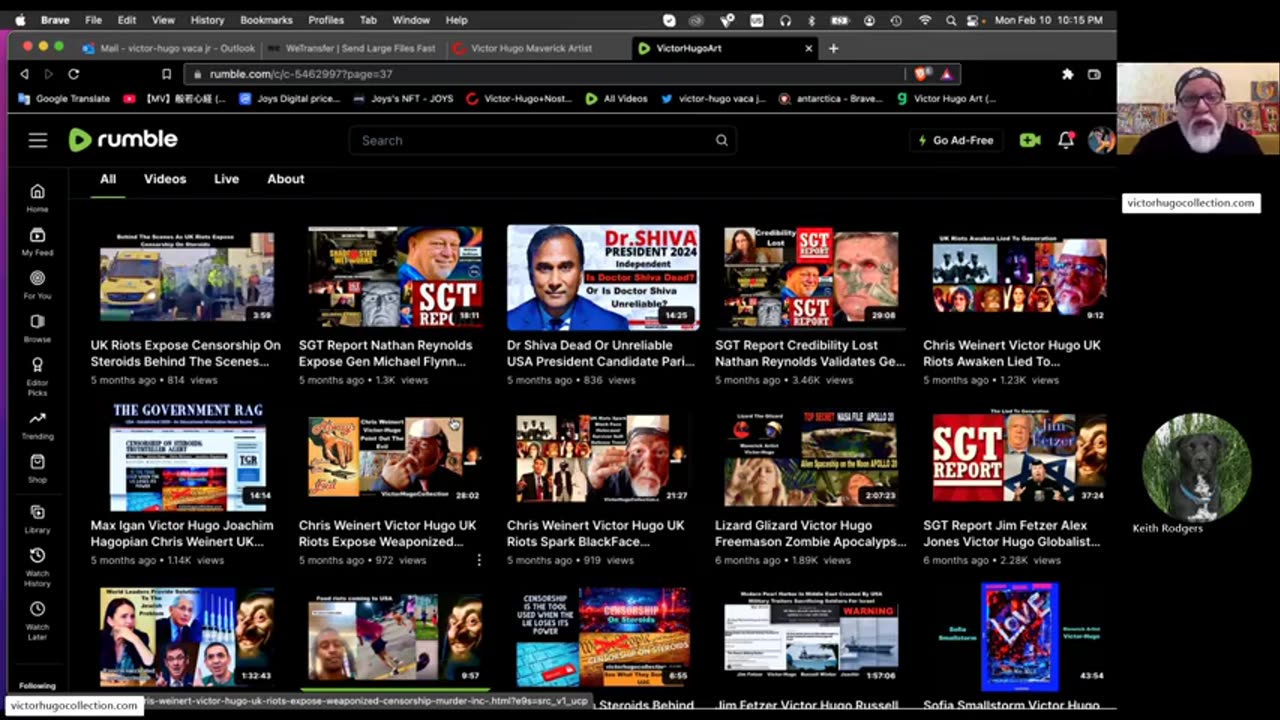Open the user profile avatar menu

click(x=1100, y=140)
